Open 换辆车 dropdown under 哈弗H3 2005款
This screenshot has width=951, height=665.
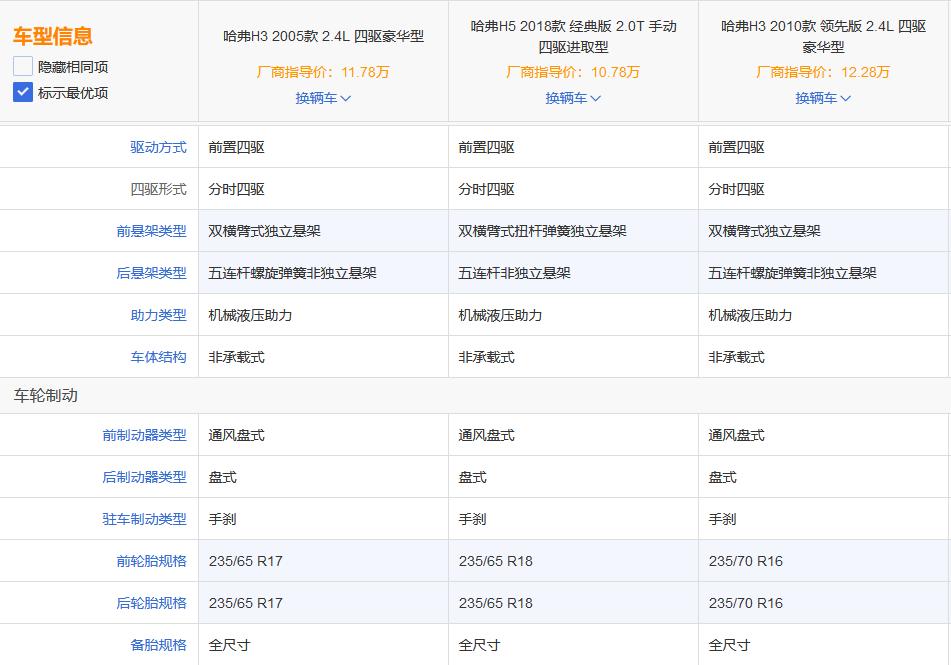tap(322, 98)
